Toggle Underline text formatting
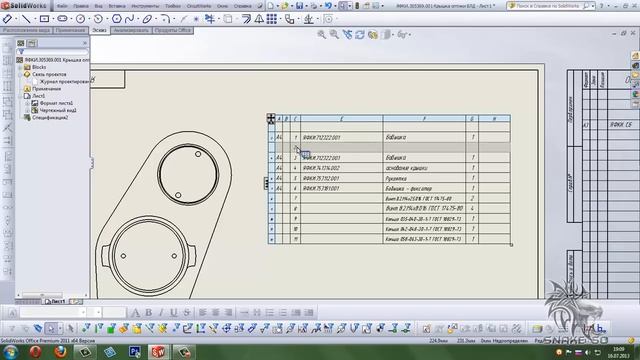This screenshot has width=640, height=360. click(x=174, y=313)
